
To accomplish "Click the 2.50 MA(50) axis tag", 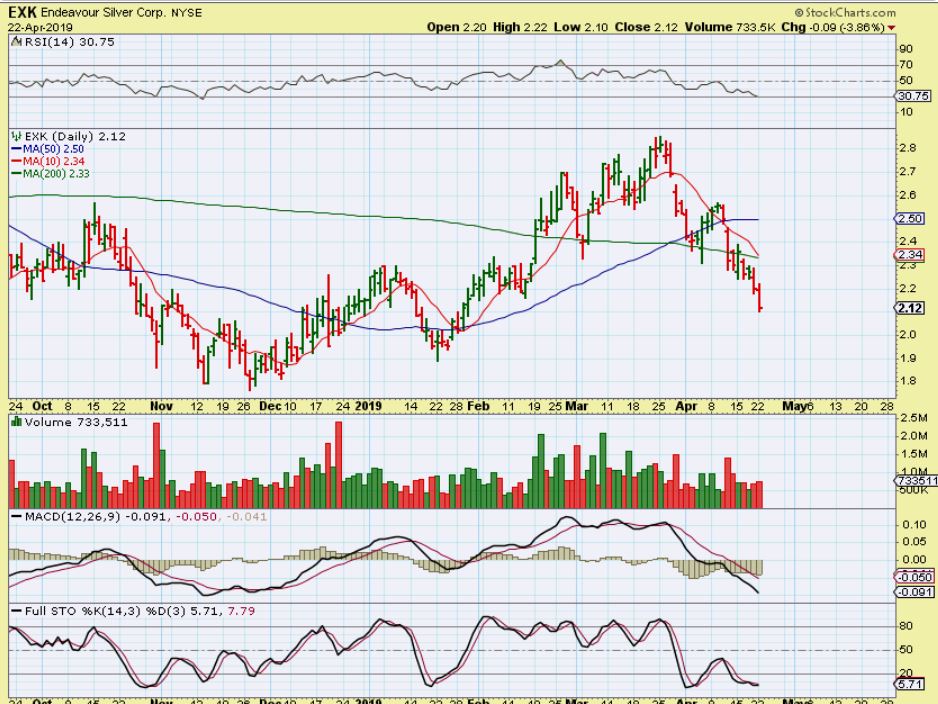I will coord(911,218).
